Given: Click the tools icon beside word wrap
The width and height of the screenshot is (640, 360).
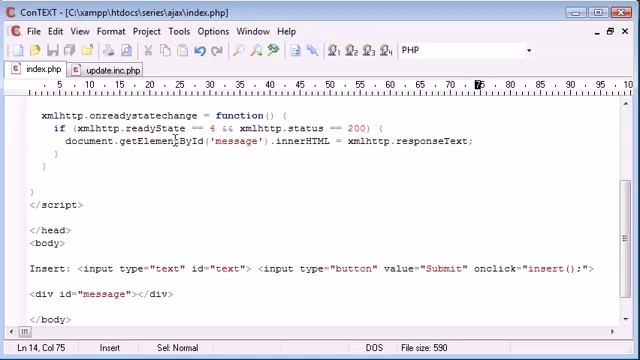Looking at the screenshot, I should (312, 50).
